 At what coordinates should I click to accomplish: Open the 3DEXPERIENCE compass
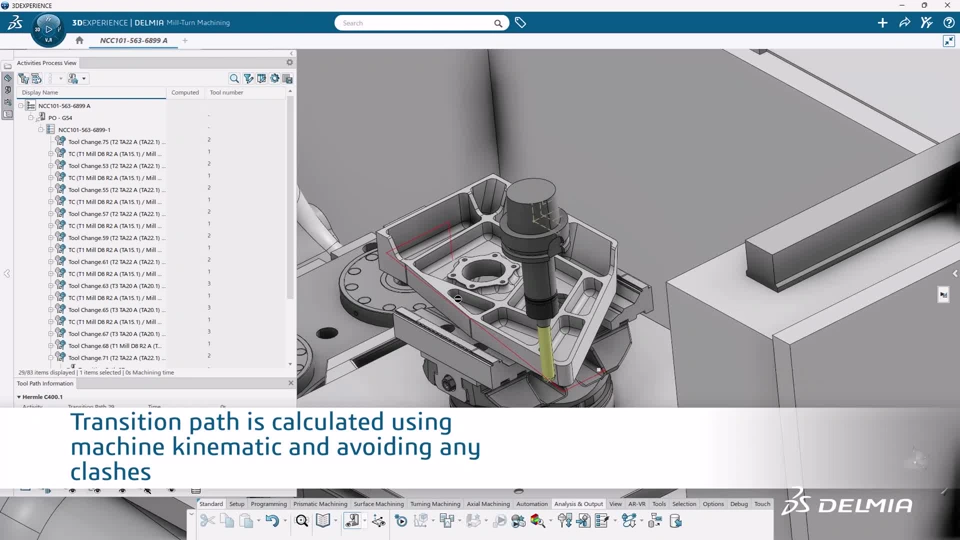coord(48,29)
